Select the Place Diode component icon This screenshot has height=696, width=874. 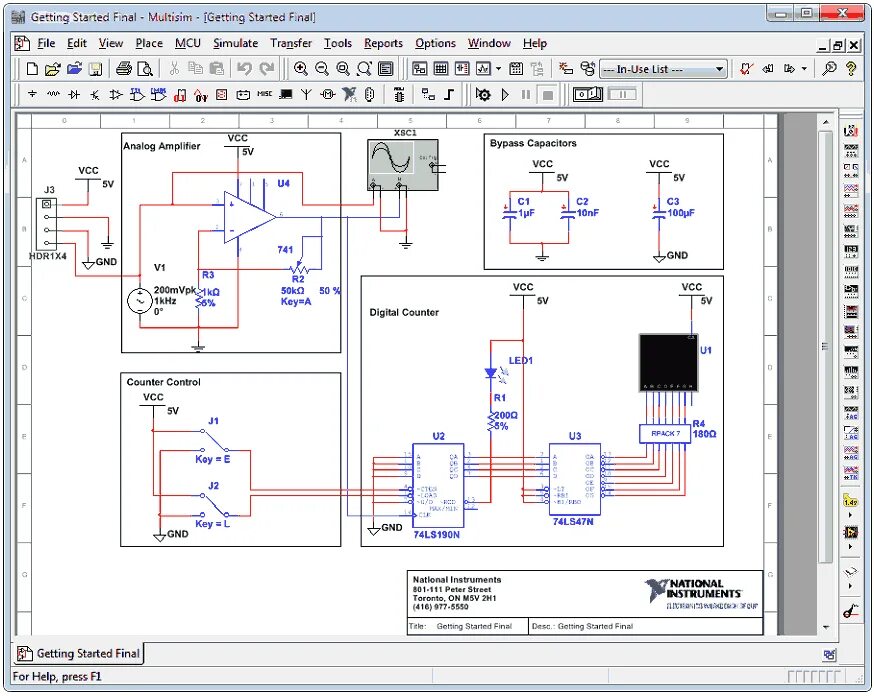click(x=72, y=94)
